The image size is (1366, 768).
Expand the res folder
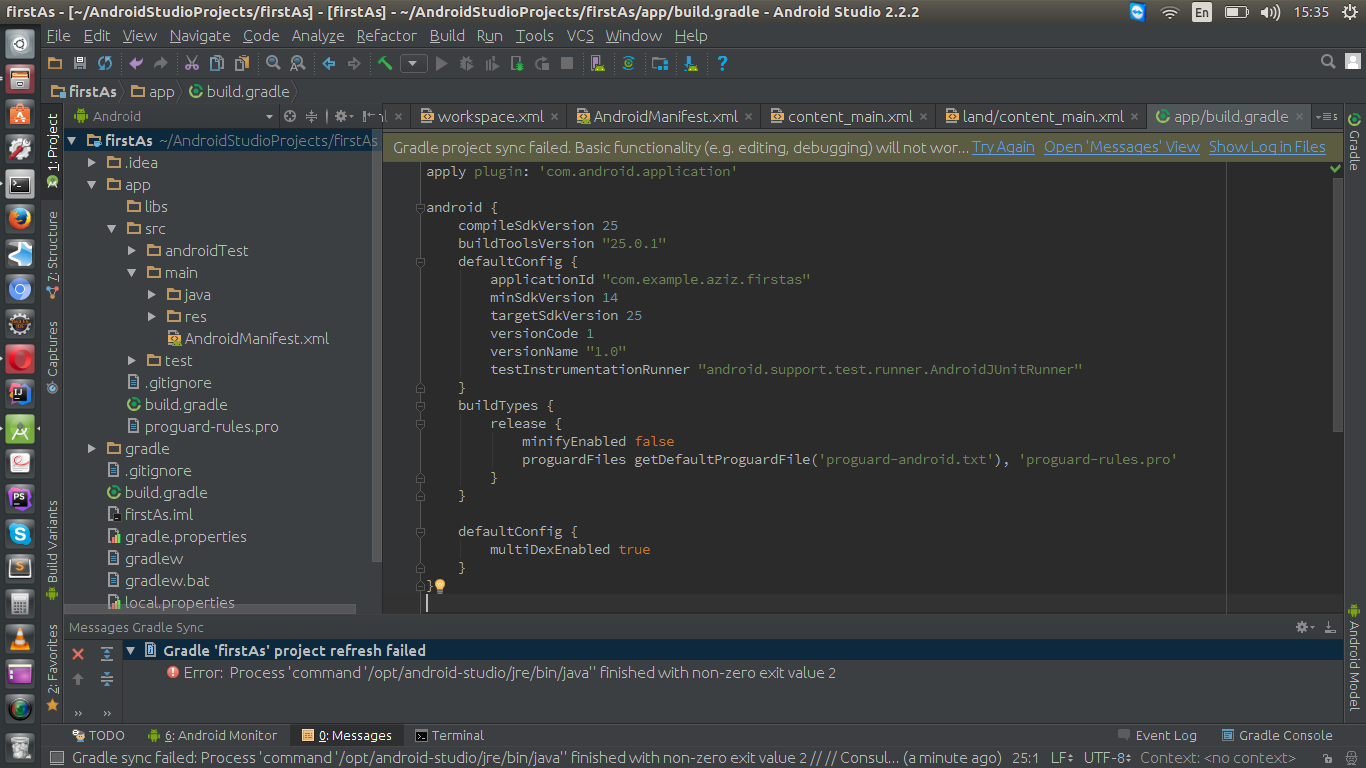(151, 317)
